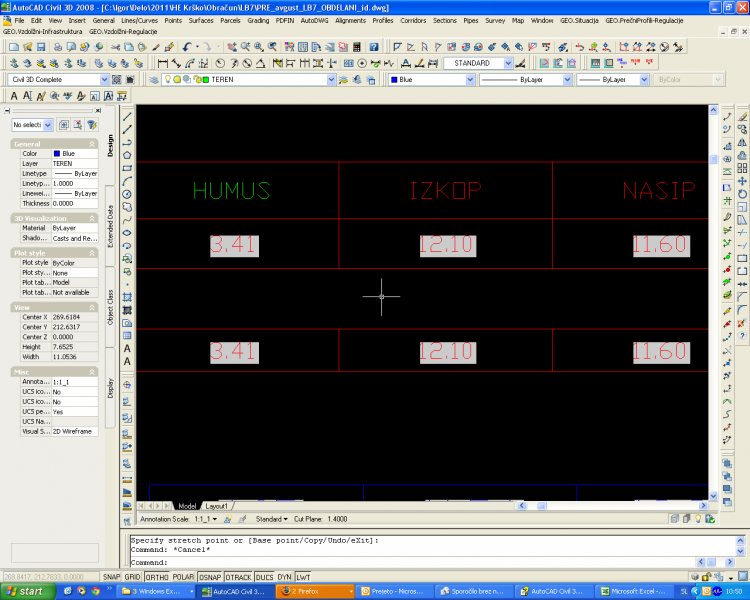Viewport: 750px width, 600px height.
Task: Click the Move tool in the Modify toolbar
Action: pyautogui.click(x=742, y=181)
